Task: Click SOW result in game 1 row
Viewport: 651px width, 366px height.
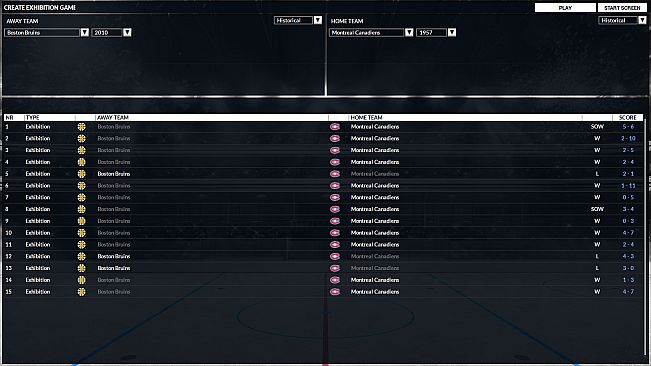Action: tap(597, 127)
